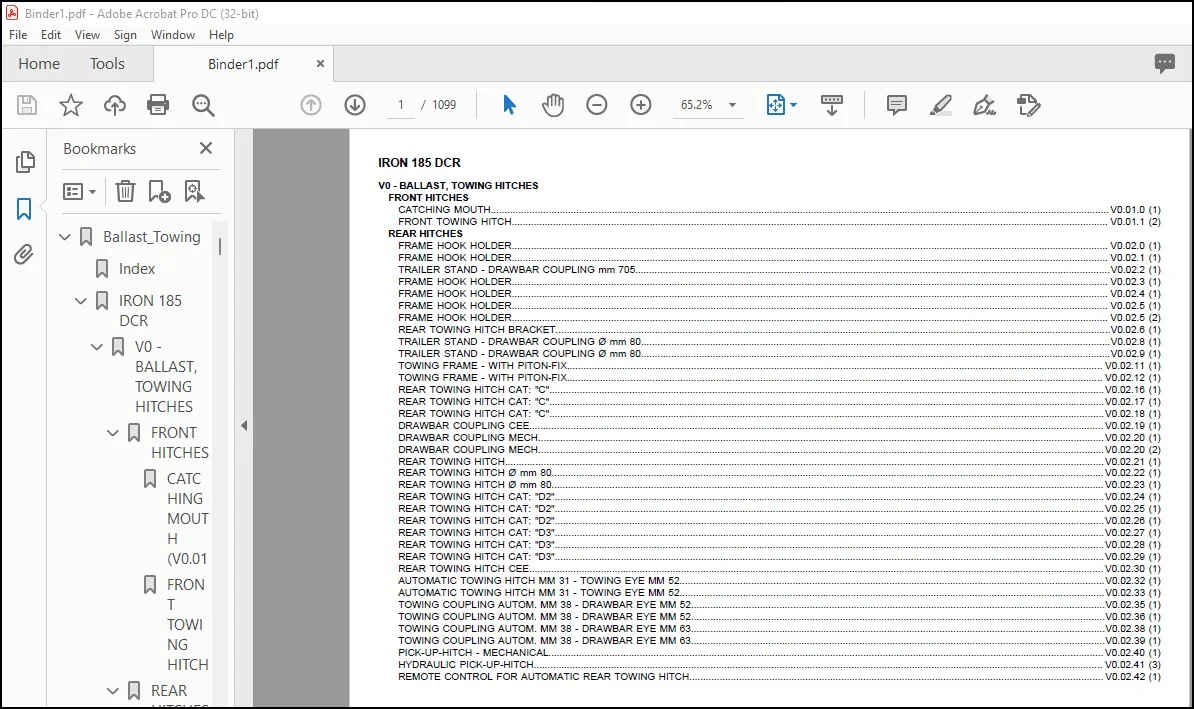Open the View menu
Image resolution: width=1194 pixels, height=709 pixels.
(87, 35)
